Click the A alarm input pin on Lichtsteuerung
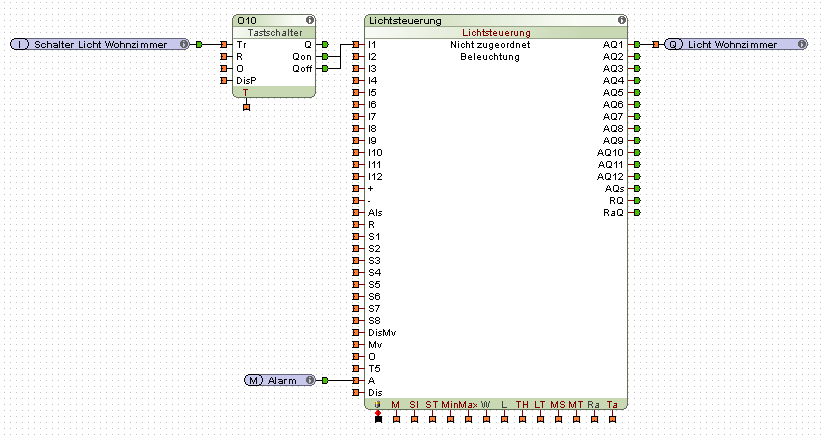The width and height of the screenshot is (824, 440). coord(356,381)
